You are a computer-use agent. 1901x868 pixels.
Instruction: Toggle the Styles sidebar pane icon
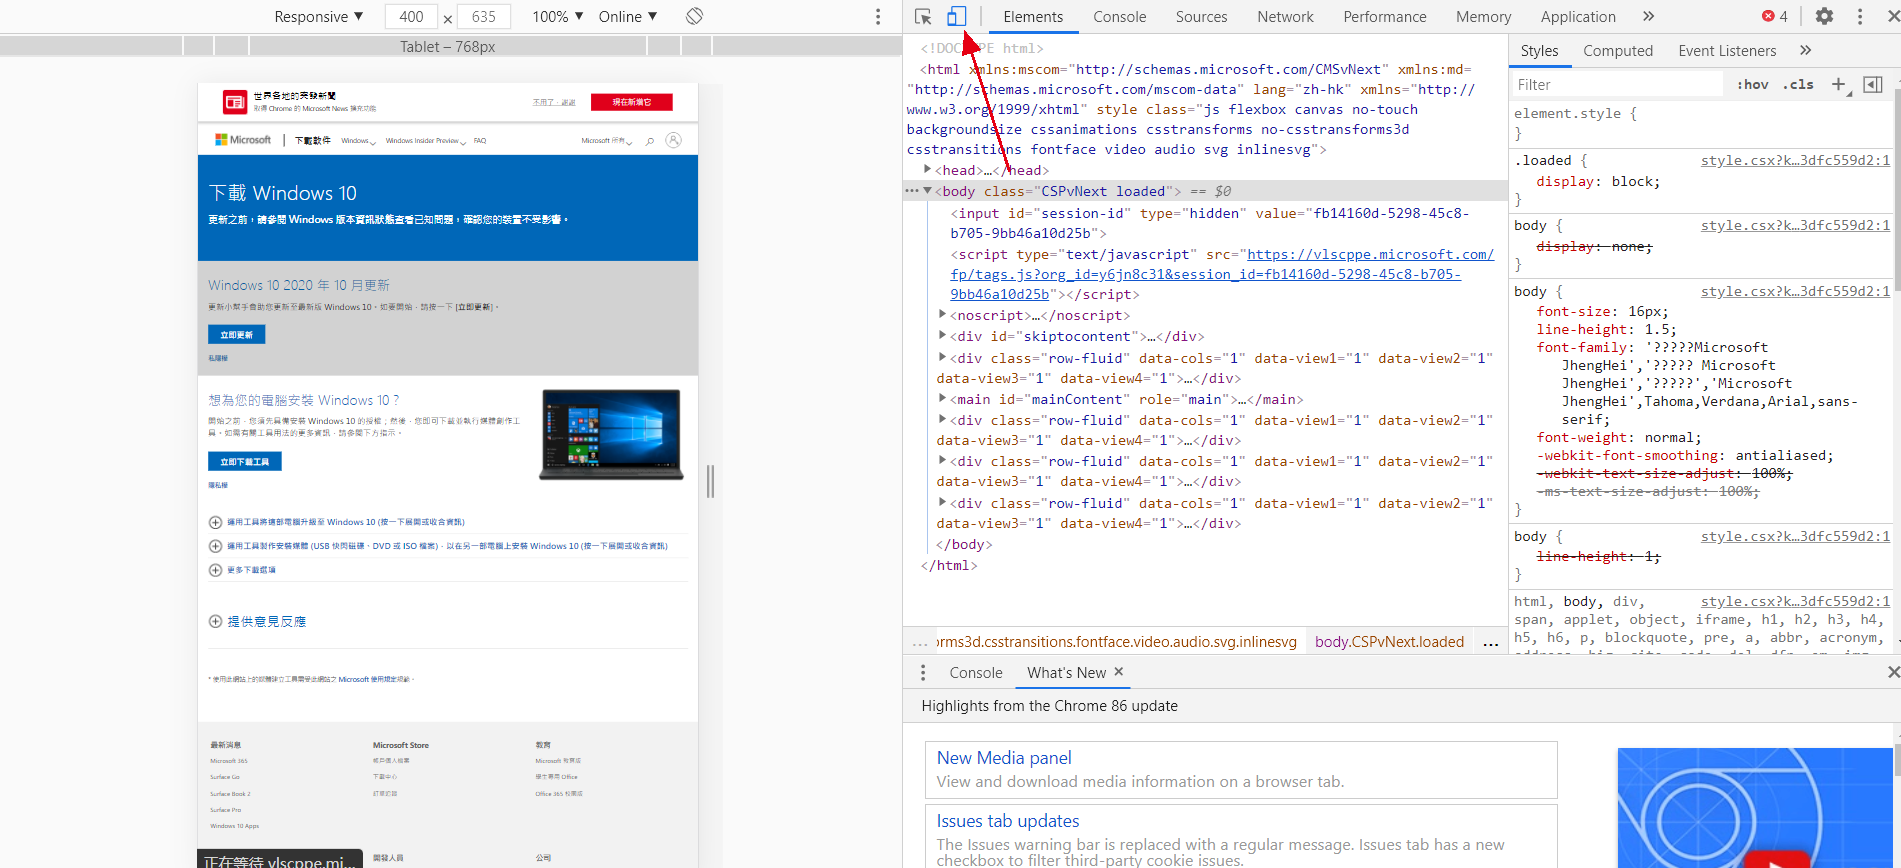[1873, 85]
